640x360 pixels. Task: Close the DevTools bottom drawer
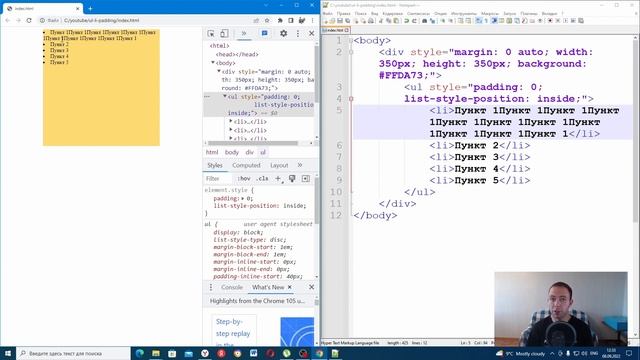point(311,287)
